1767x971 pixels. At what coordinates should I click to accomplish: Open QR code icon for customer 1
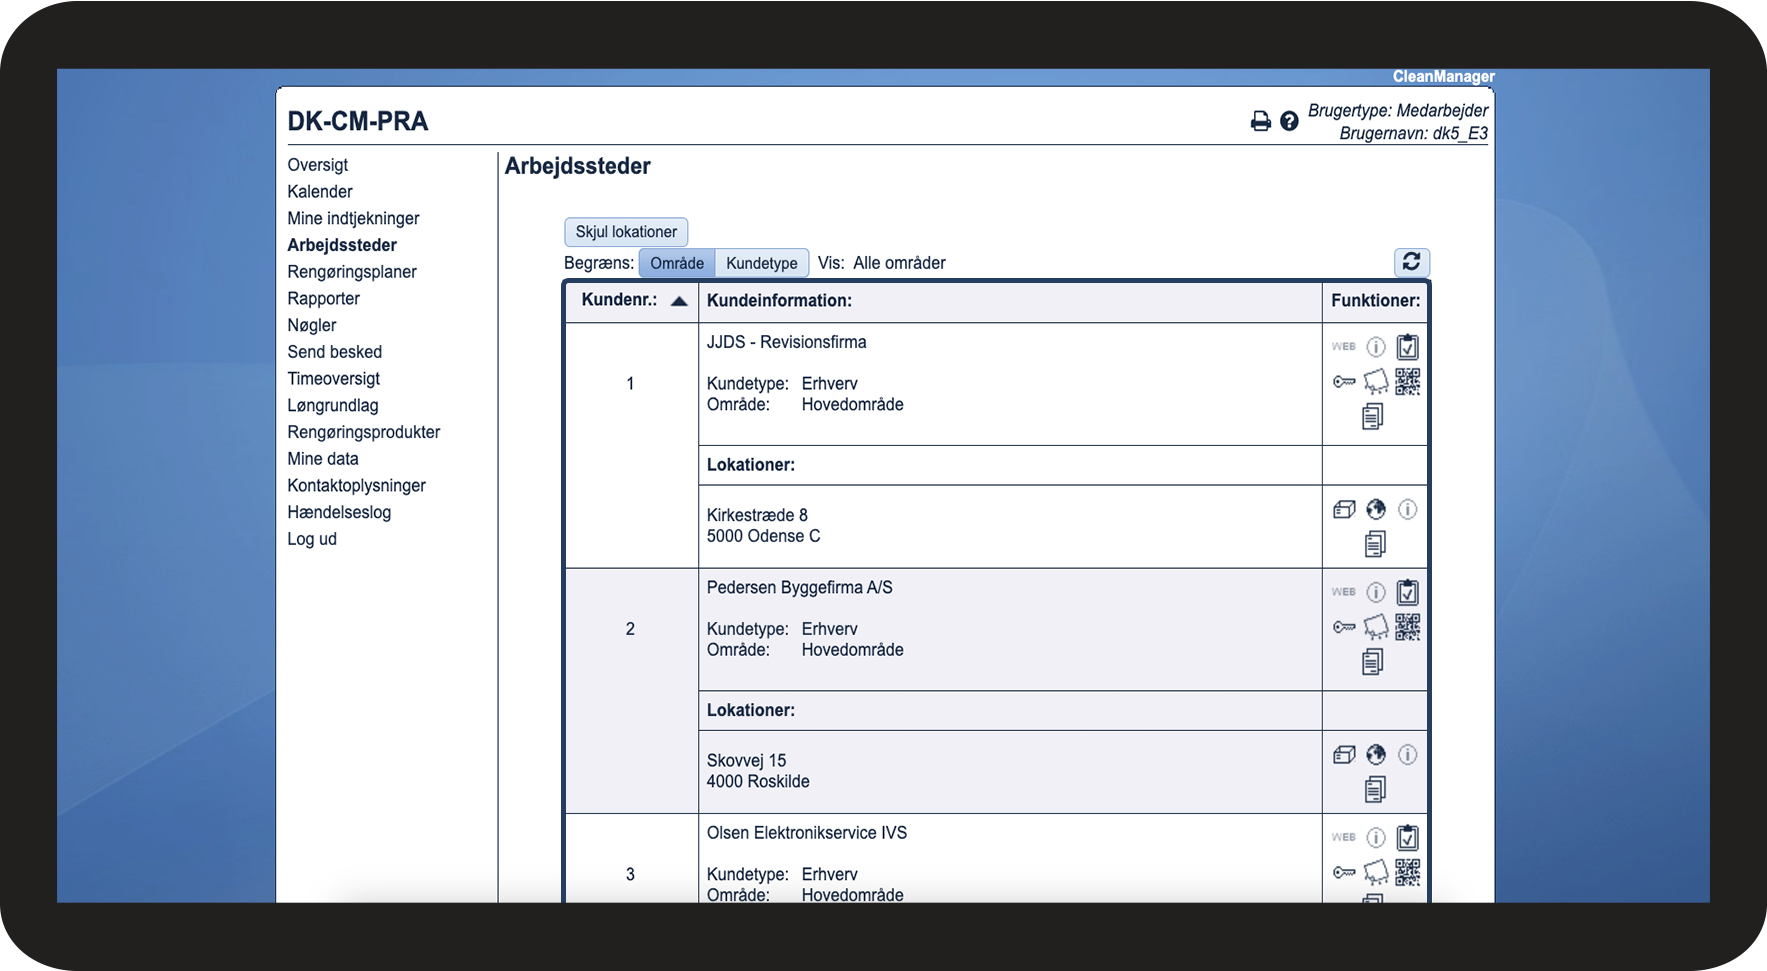point(1407,381)
